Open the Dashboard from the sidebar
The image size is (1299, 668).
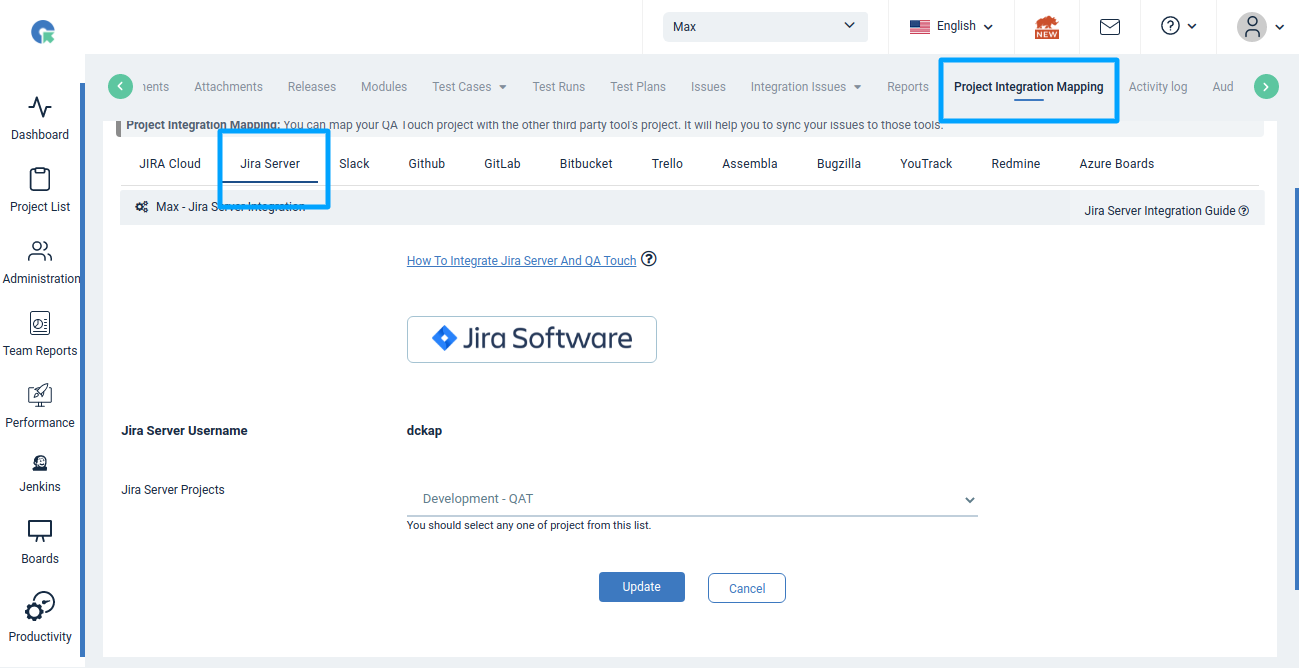click(39, 118)
